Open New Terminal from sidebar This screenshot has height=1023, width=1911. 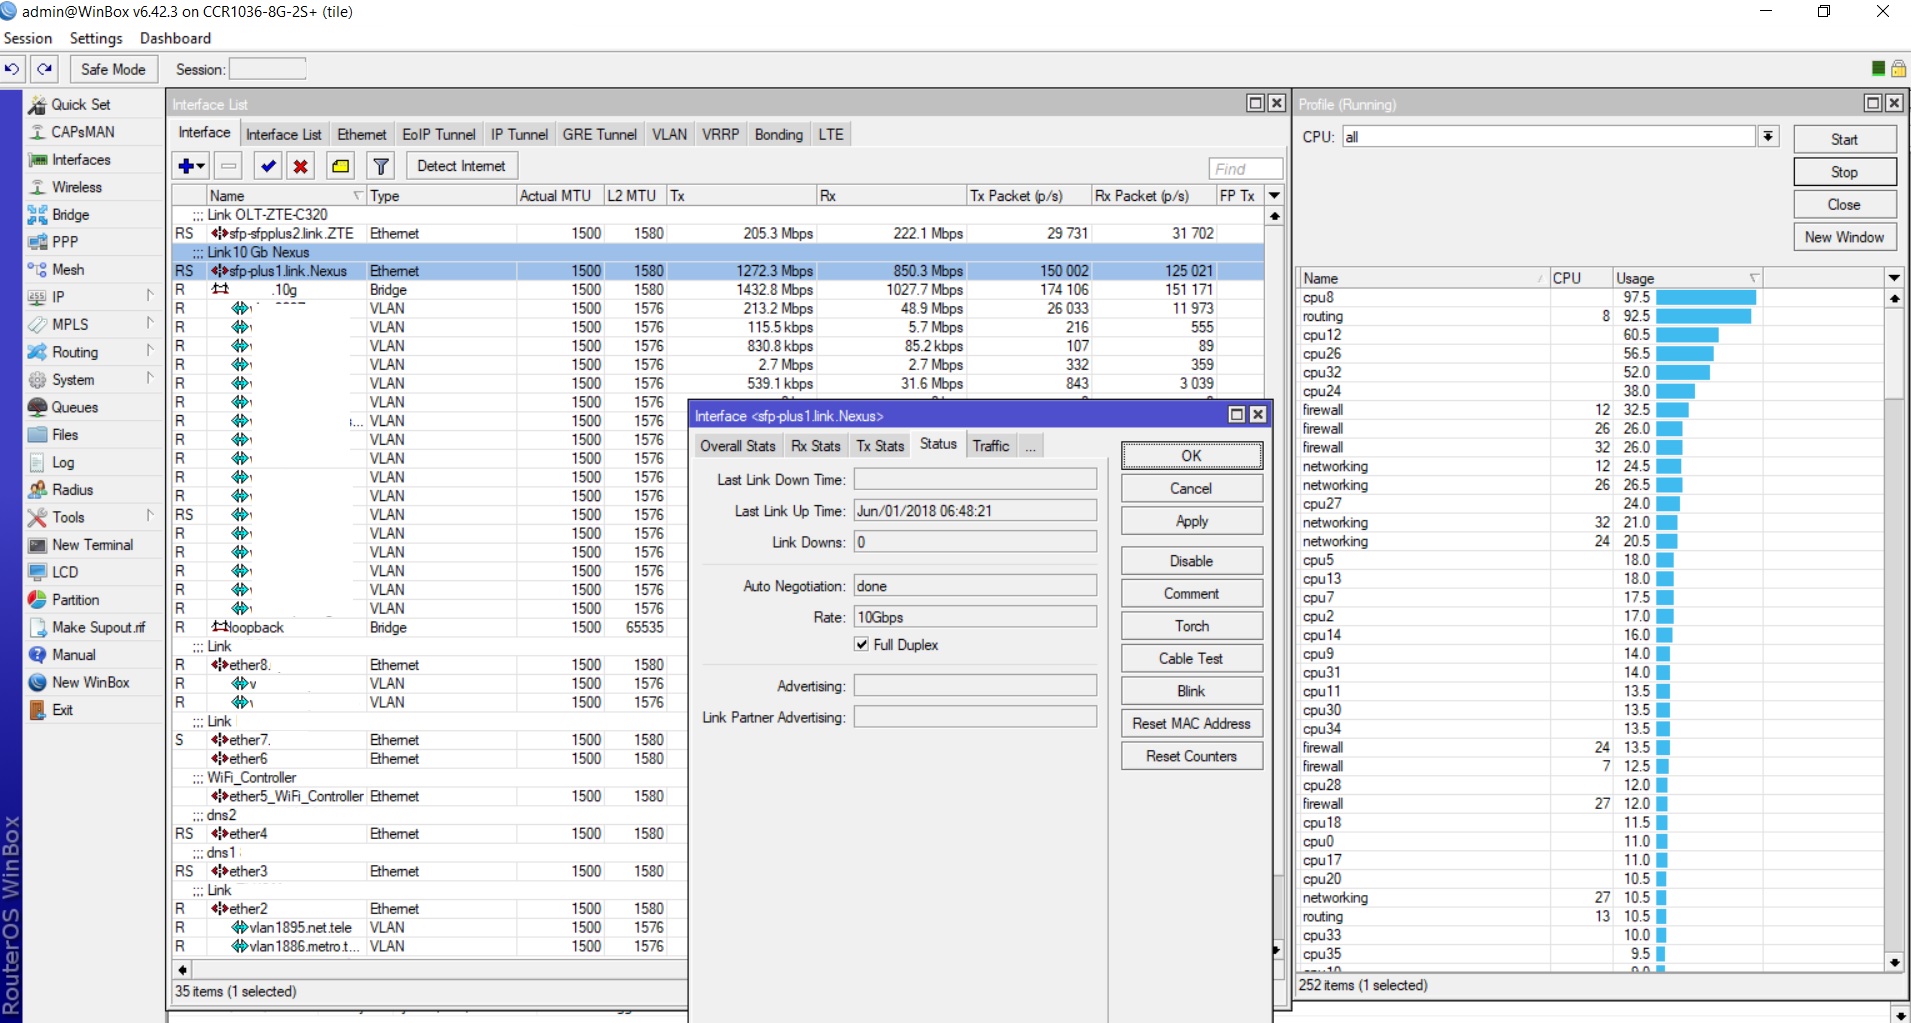92,545
